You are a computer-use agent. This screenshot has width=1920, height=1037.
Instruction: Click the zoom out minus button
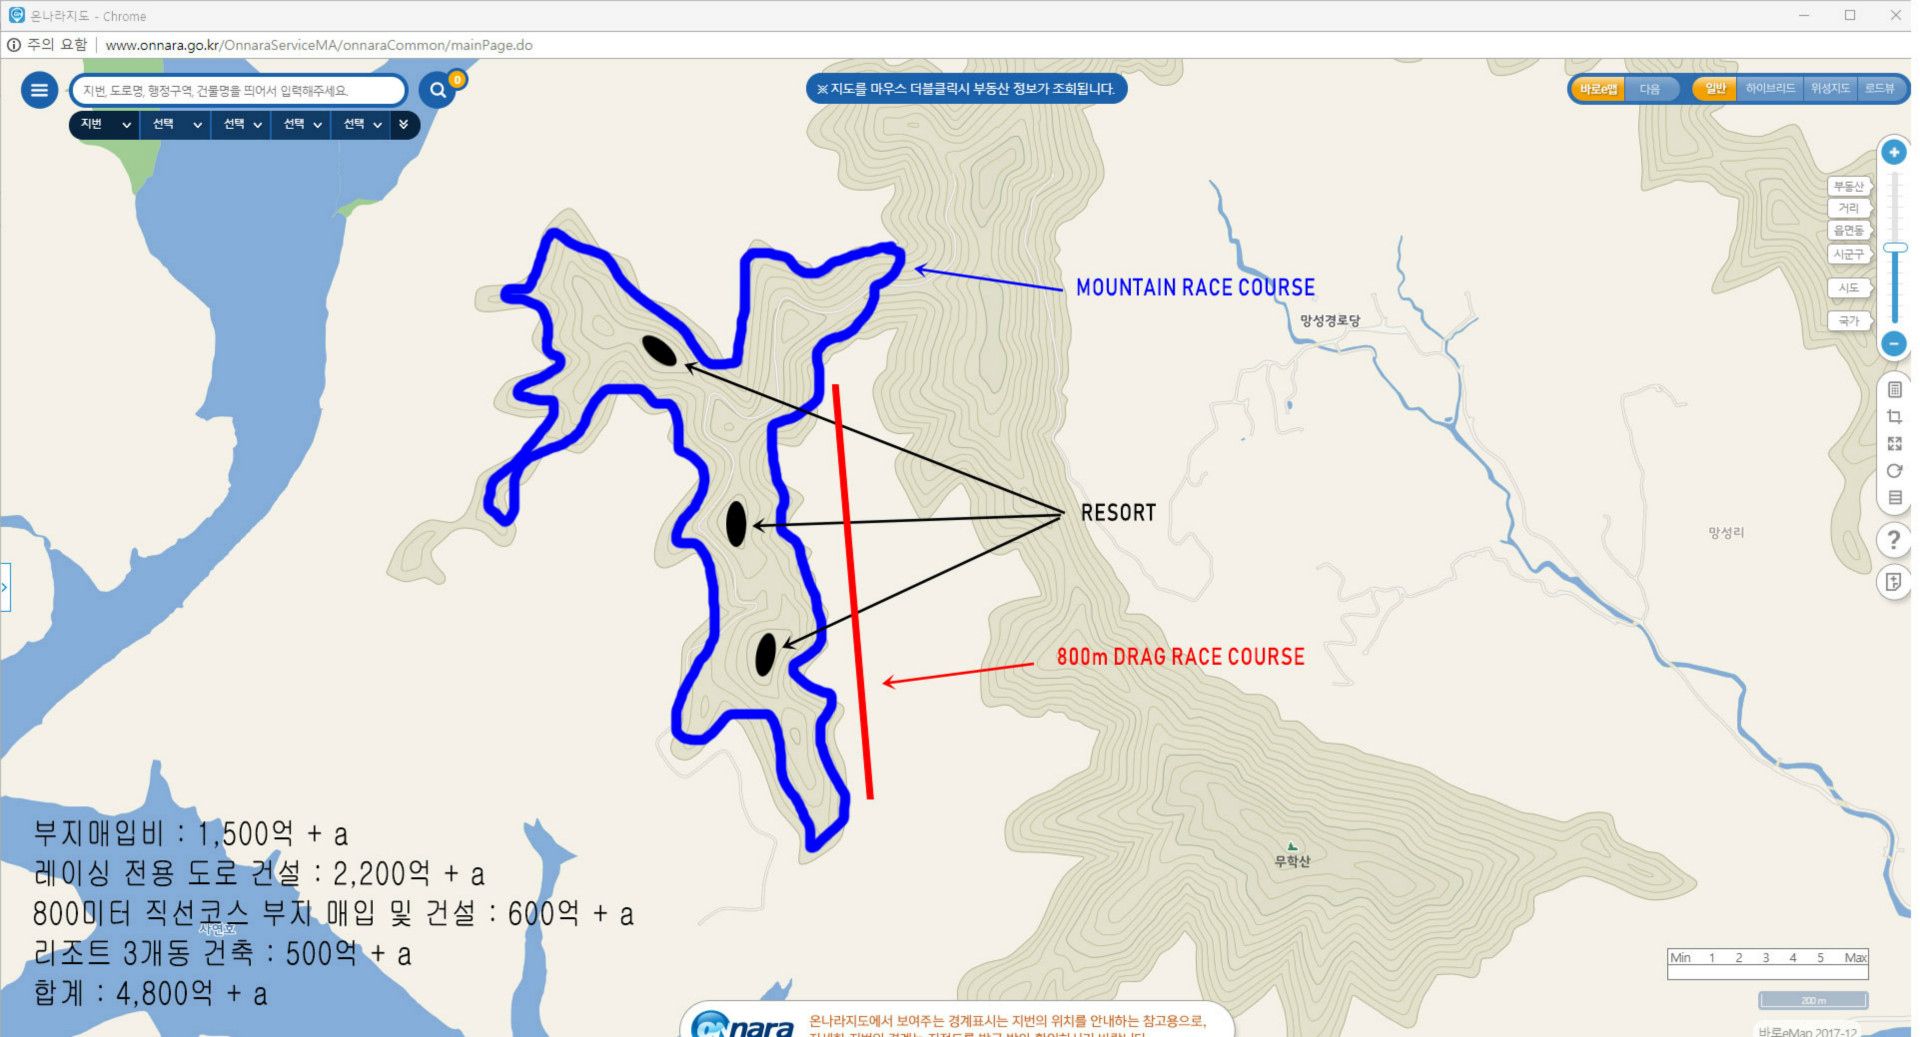click(x=1893, y=344)
